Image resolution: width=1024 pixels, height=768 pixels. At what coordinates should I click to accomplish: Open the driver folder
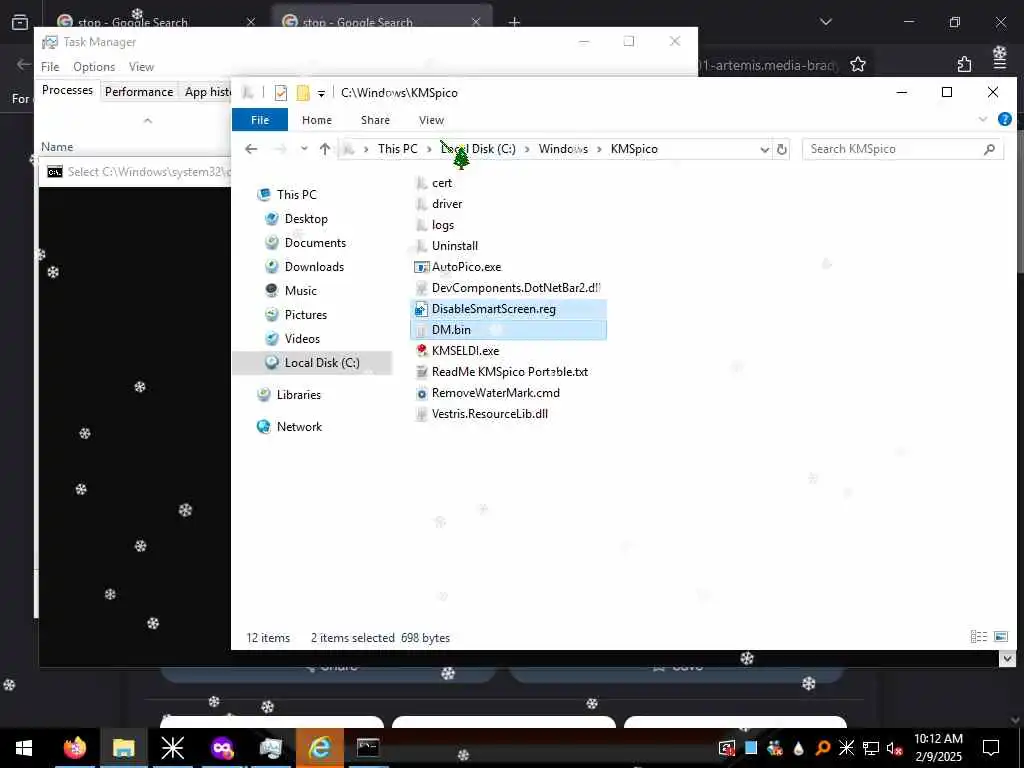[447, 204]
